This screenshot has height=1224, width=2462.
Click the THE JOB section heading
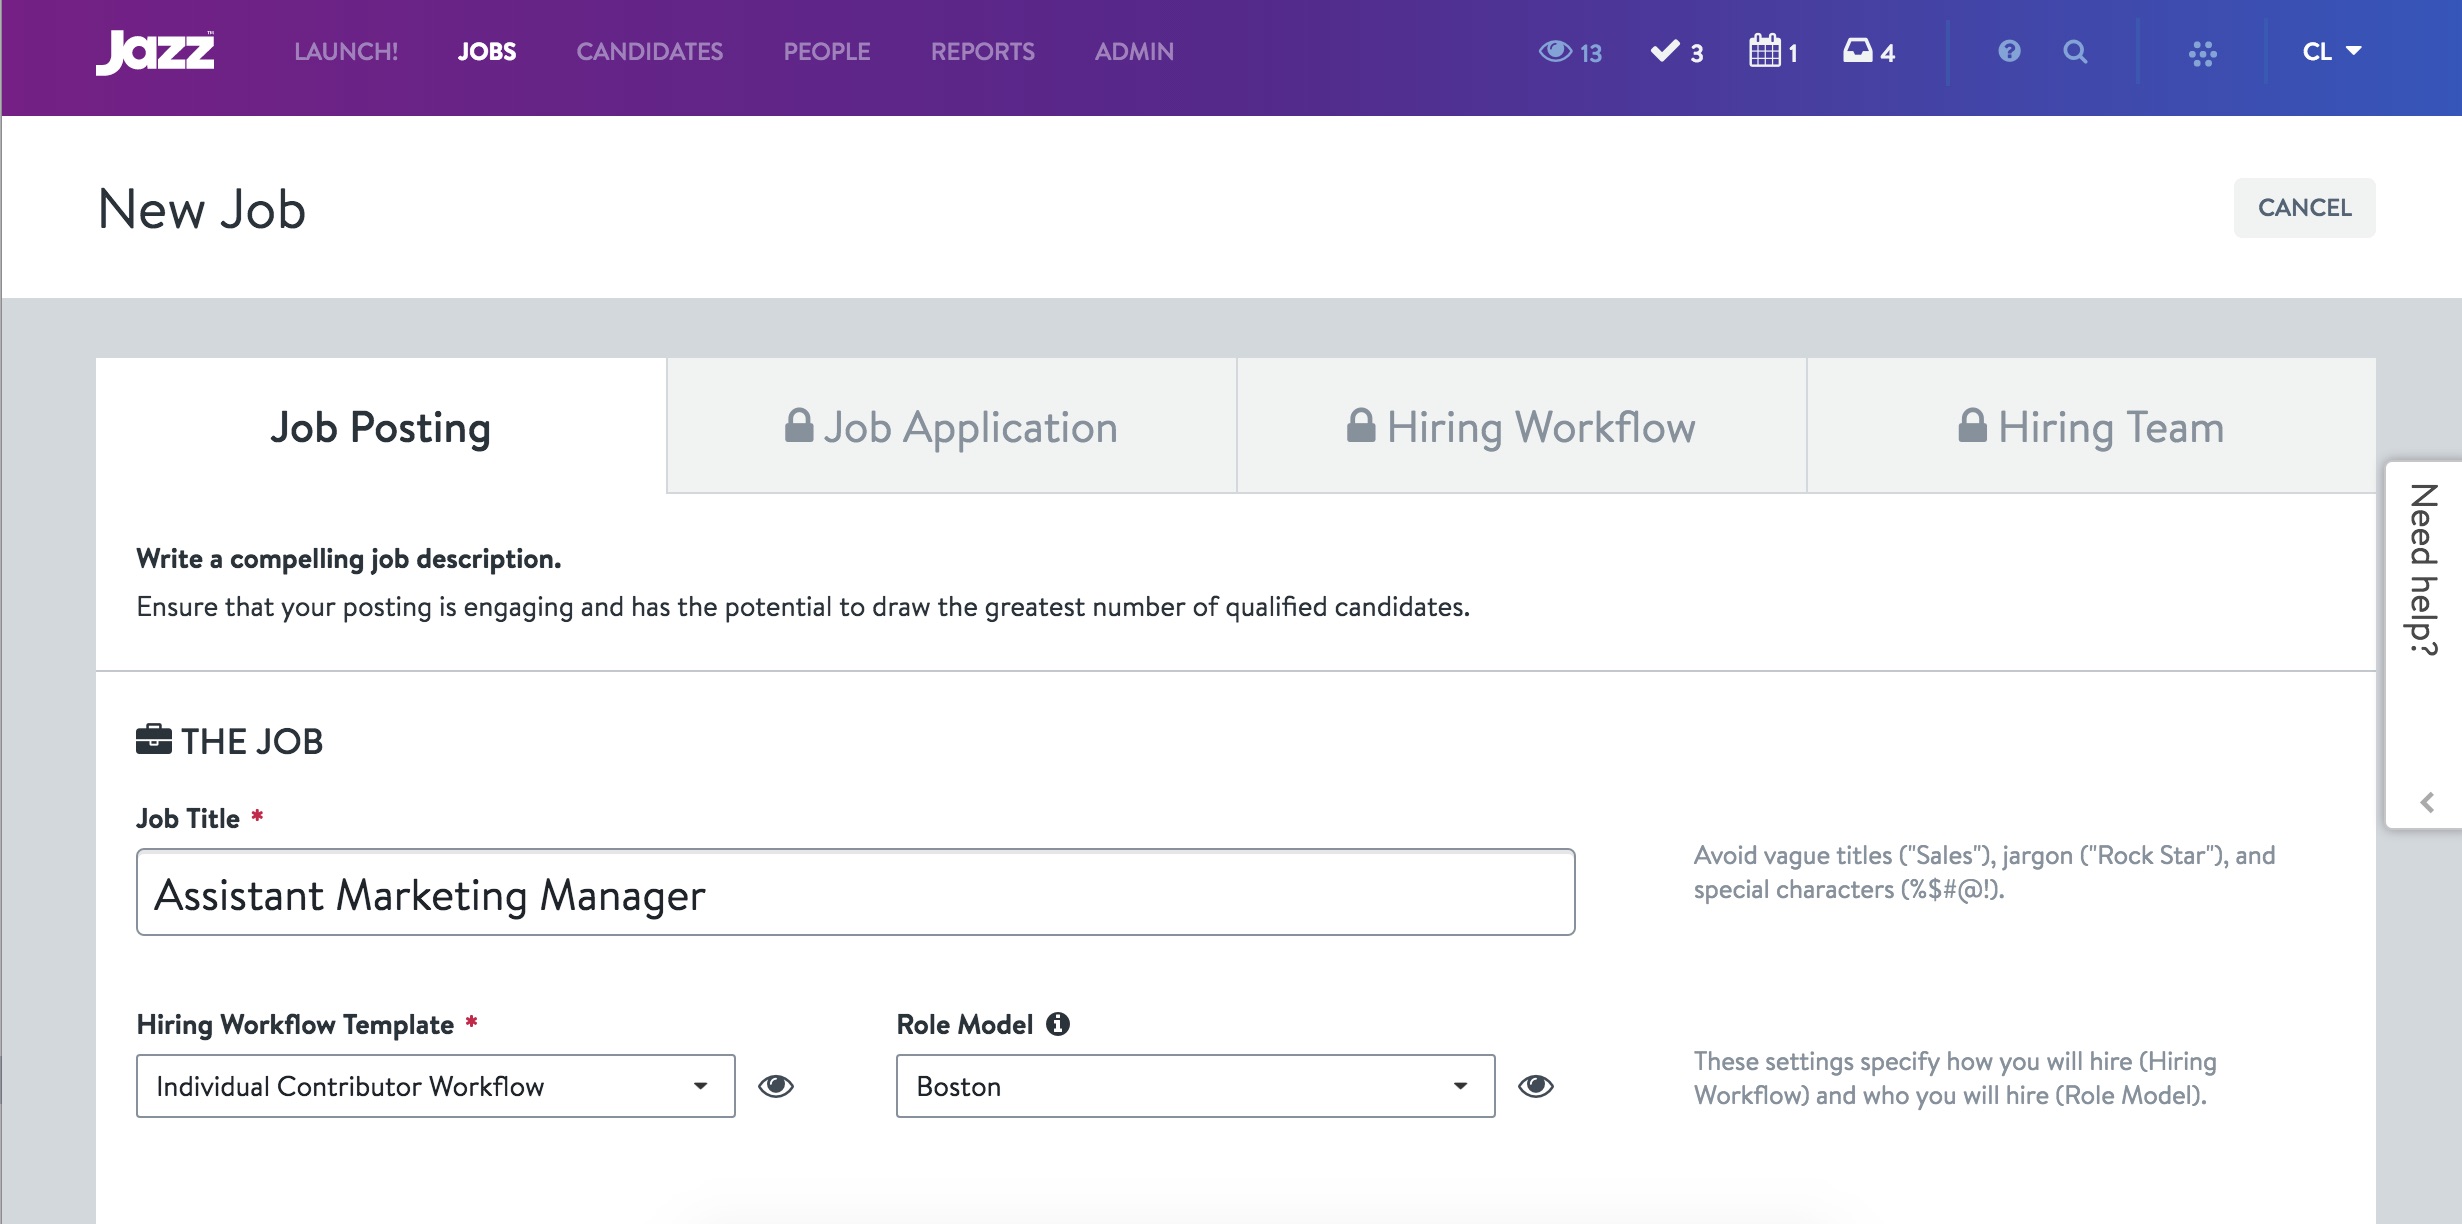click(230, 741)
